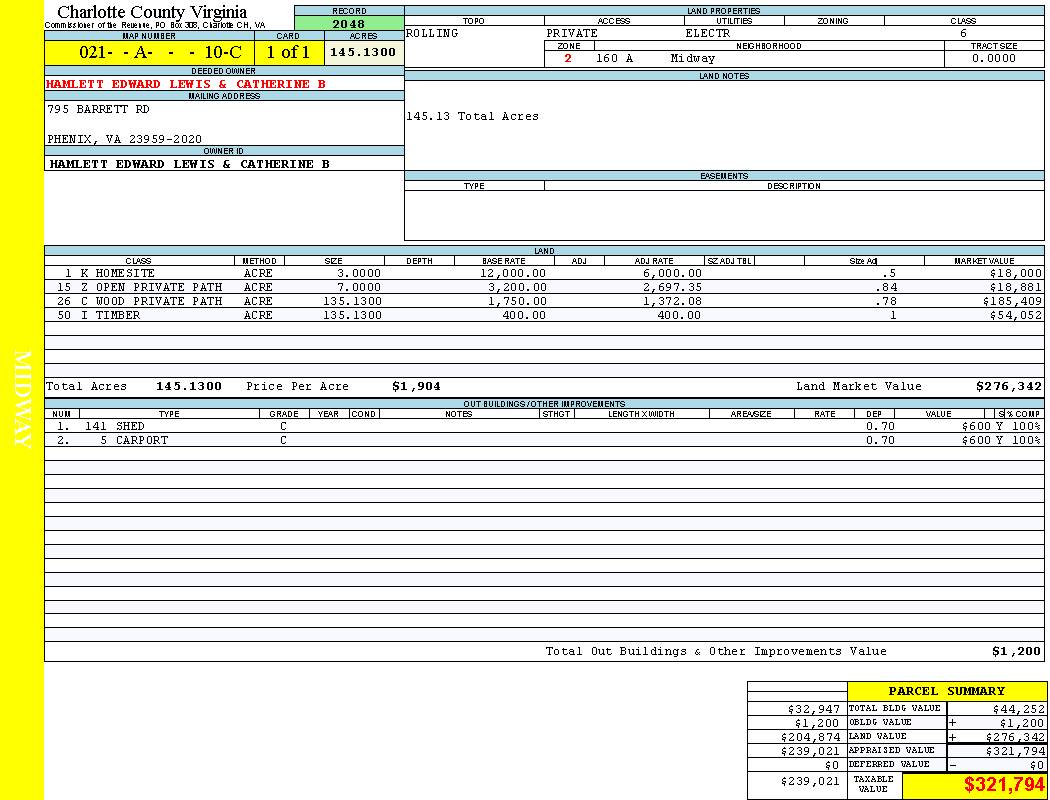
Task: Click the red deeded owner name
Action: 186,84
